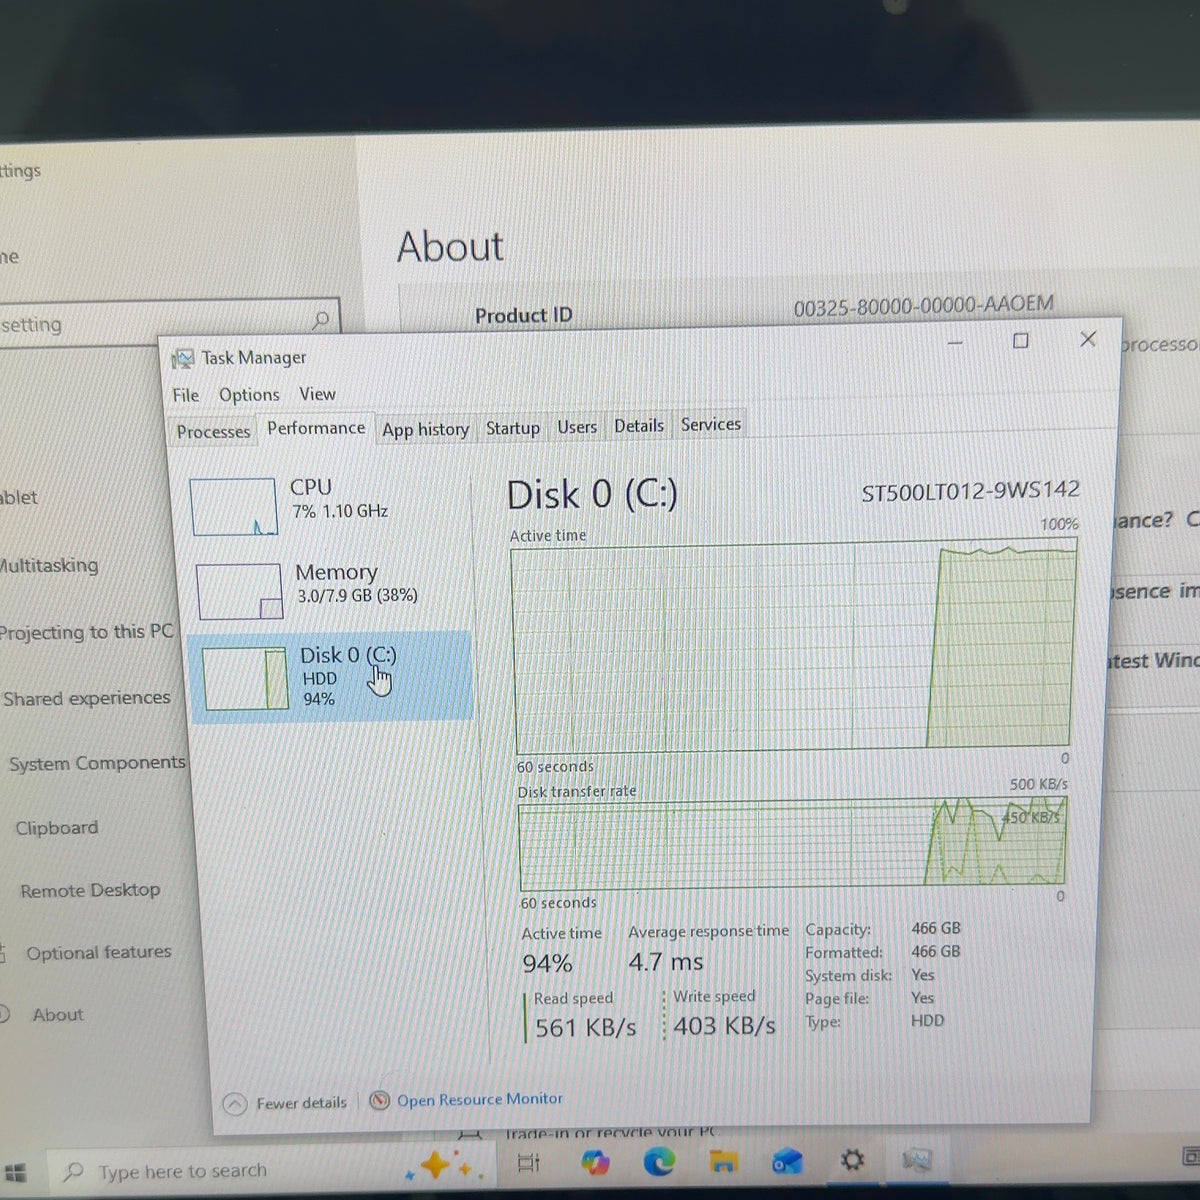Click the 4.7 ms response time value
The height and width of the screenshot is (1200, 1200).
[x=665, y=962]
